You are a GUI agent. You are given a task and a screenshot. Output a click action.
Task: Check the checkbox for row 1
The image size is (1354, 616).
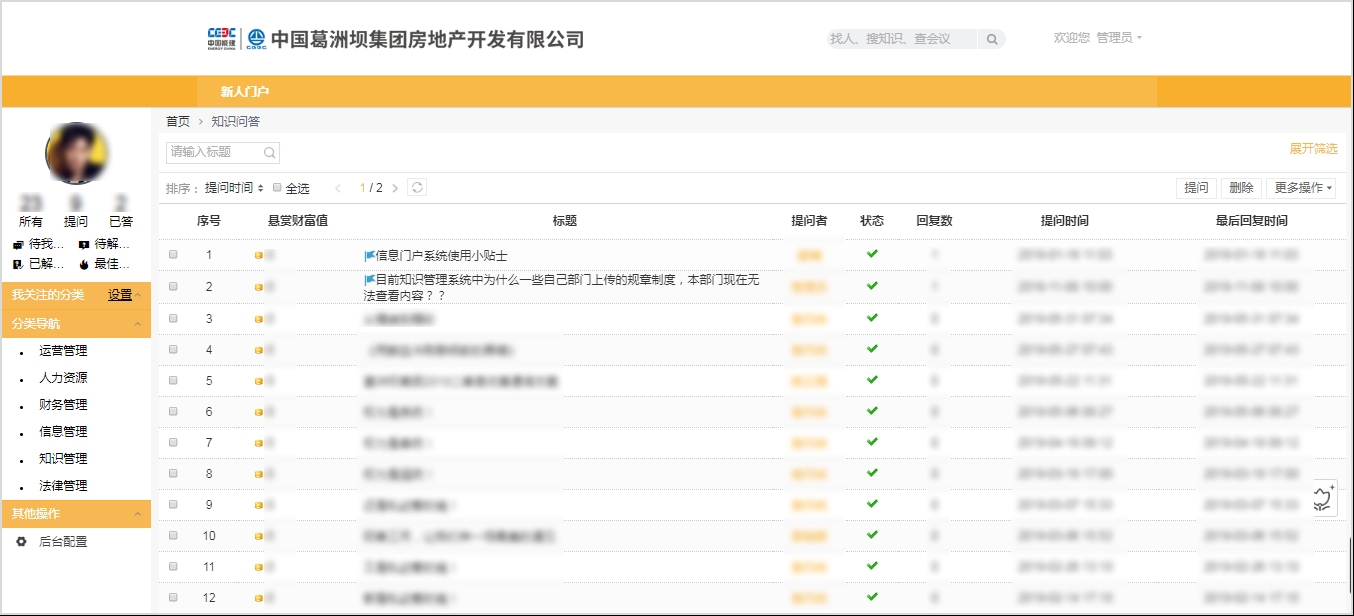173,255
